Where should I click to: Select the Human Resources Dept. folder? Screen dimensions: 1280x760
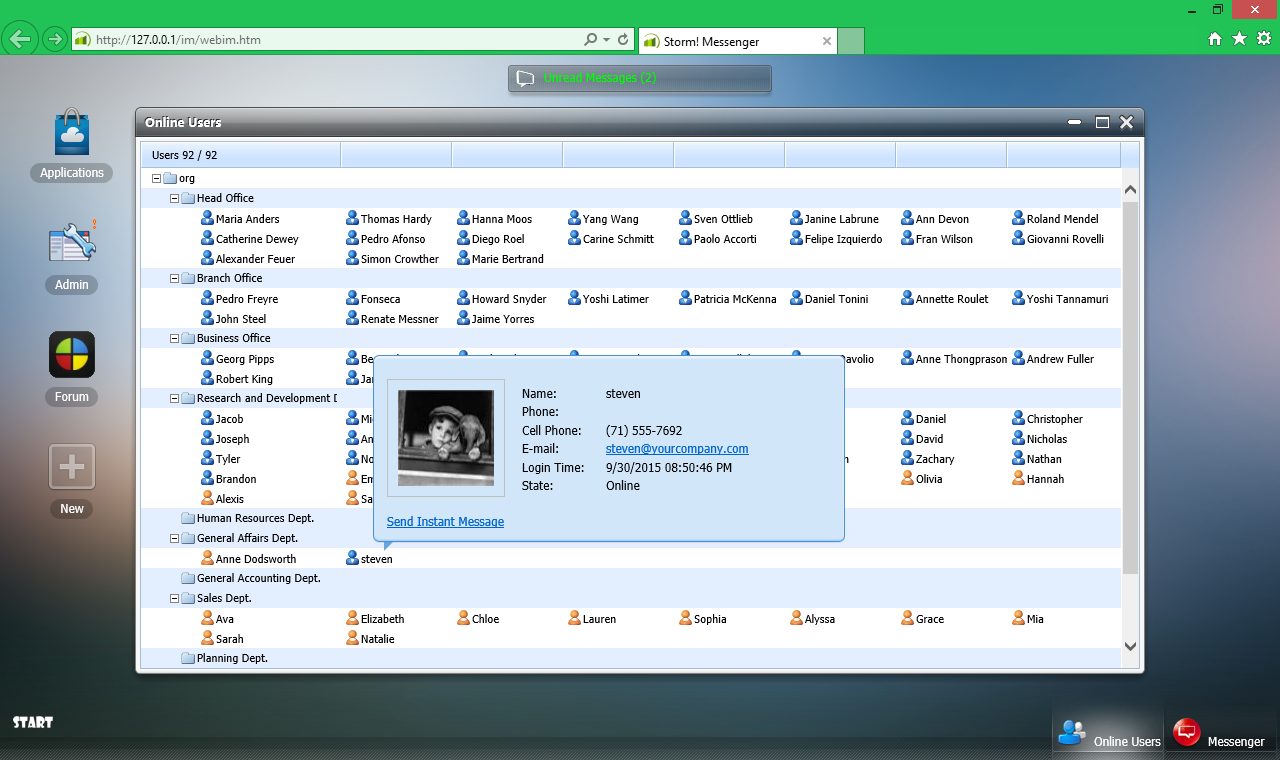tap(254, 518)
